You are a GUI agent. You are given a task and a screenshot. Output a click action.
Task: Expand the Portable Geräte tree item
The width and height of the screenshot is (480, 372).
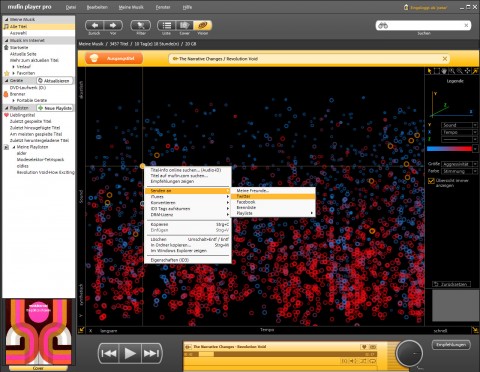coord(14,100)
